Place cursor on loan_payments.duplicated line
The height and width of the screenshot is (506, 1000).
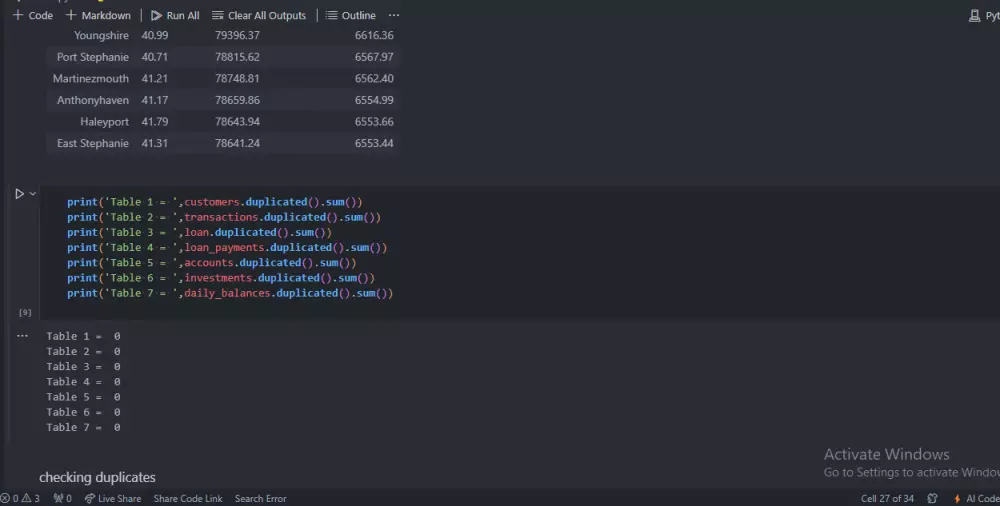227,248
